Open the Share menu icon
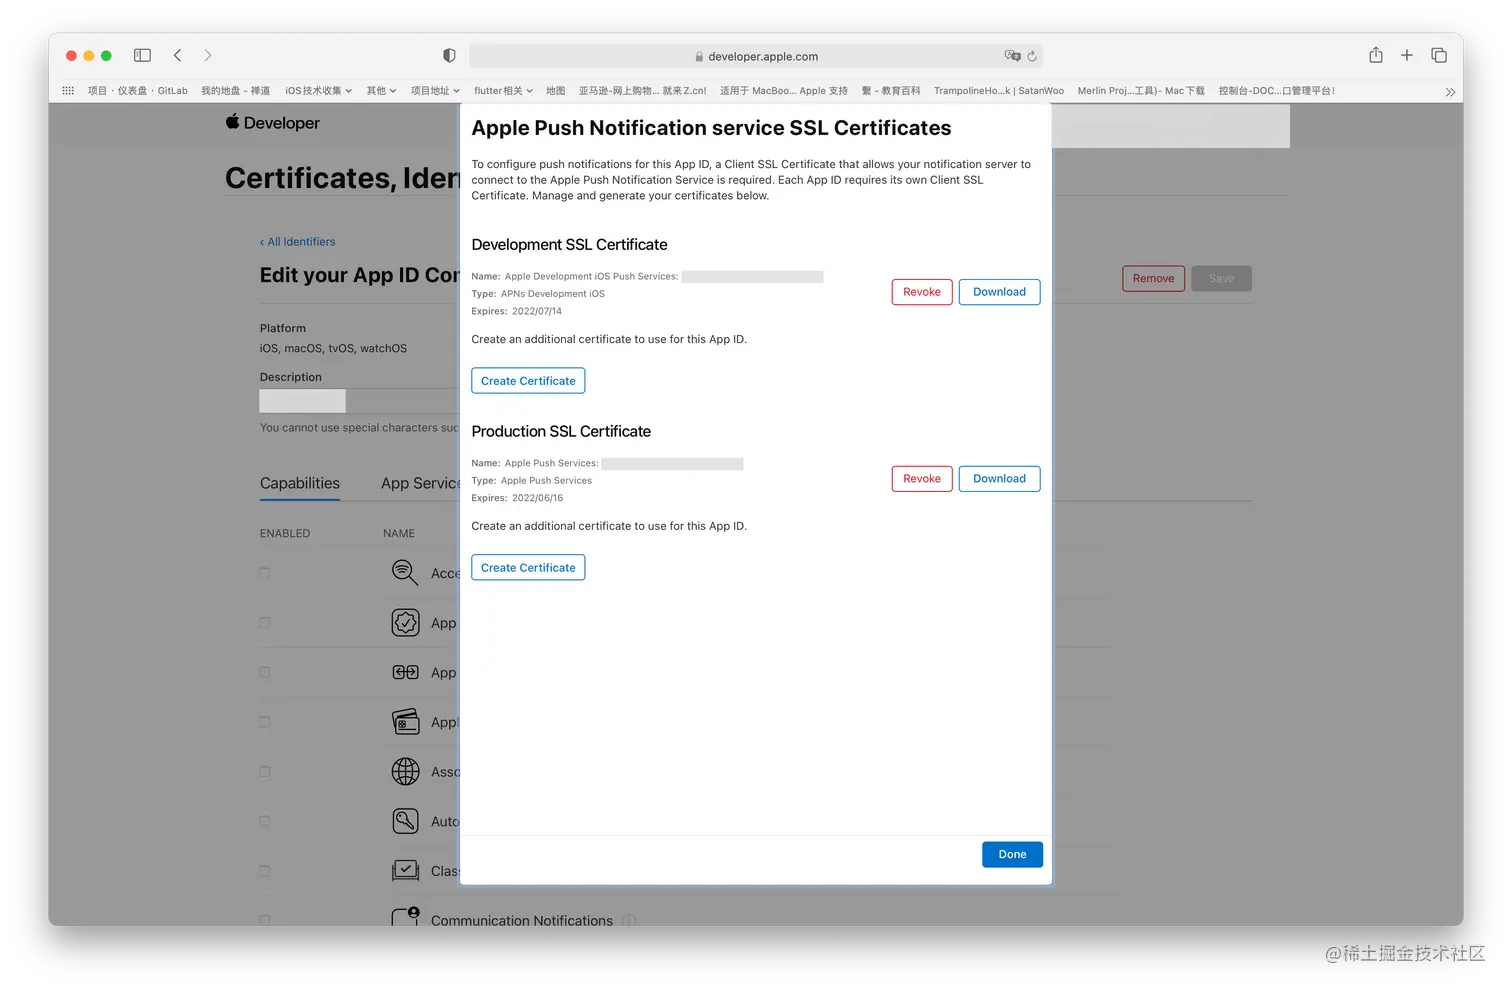This screenshot has height=990, width=1512. point(1376,55)
